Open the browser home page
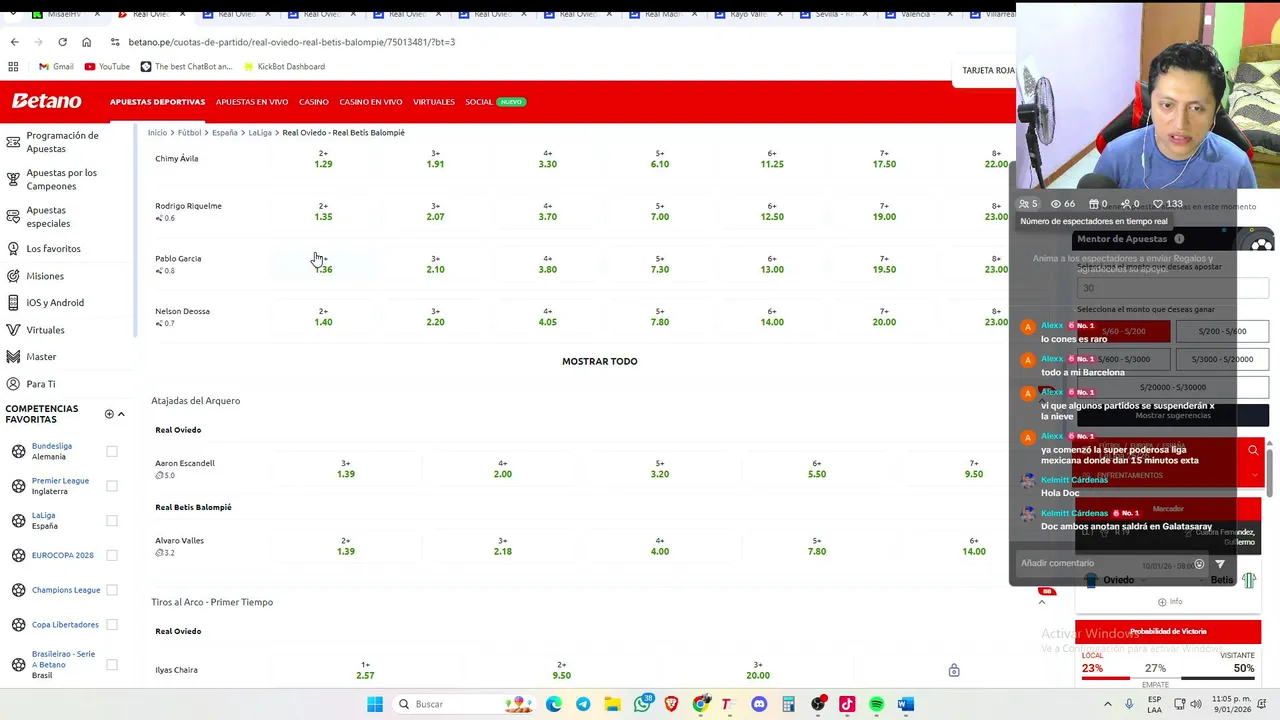1280x720 pixels. [x=86, y=42]
